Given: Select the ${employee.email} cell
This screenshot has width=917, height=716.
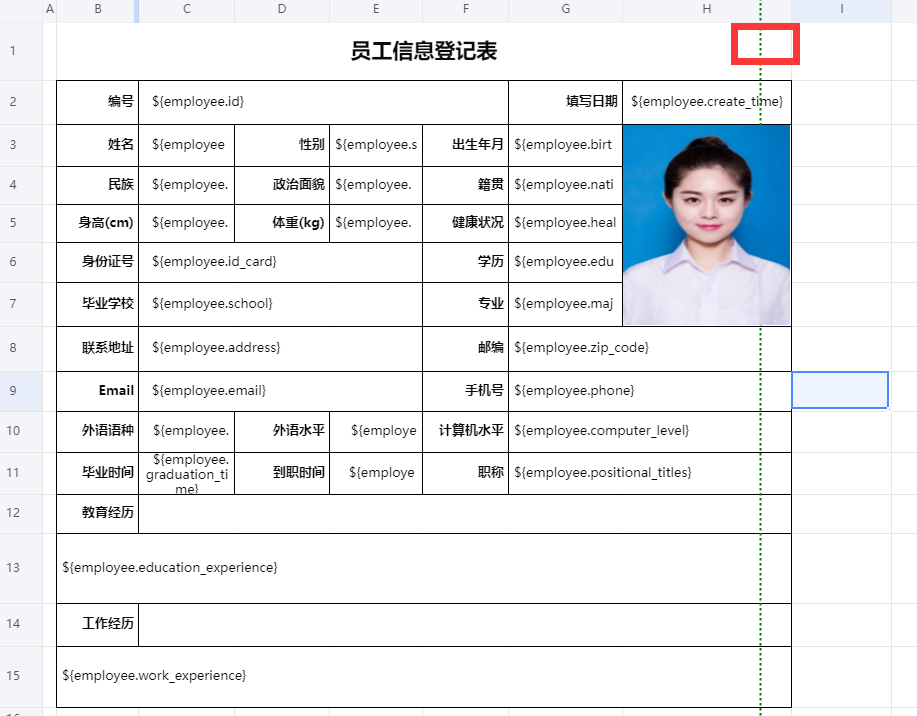Looking at the screenshot, I should (281, 391).
